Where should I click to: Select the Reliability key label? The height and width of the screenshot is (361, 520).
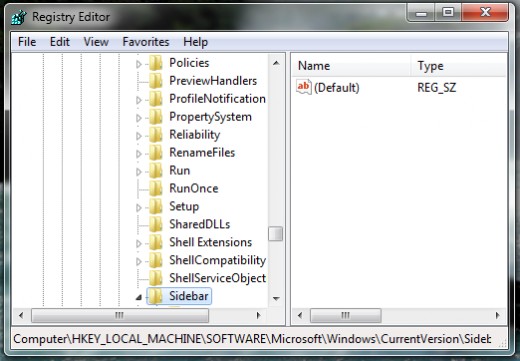(x=195, y=135)
